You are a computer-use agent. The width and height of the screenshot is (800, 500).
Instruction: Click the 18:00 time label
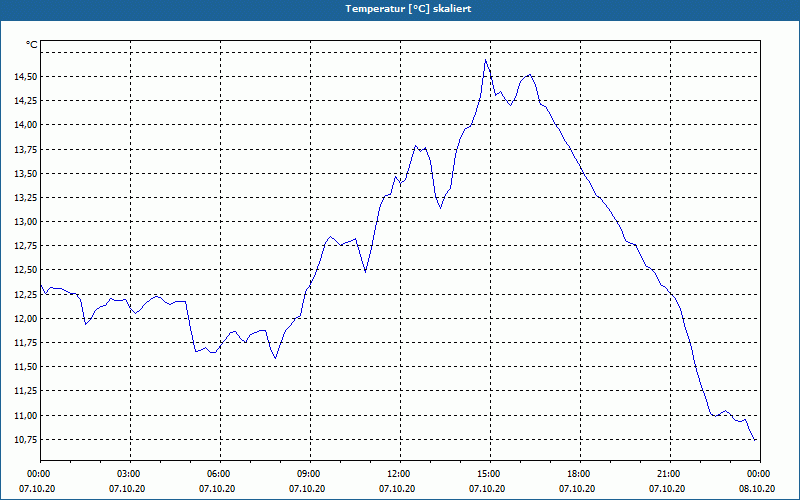tap(581, 474)
